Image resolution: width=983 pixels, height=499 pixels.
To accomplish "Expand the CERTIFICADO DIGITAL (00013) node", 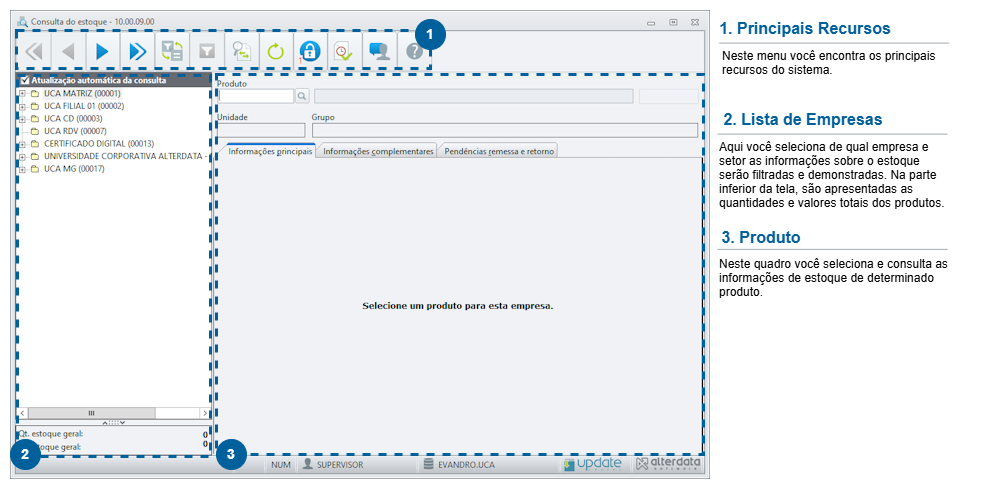I will 22,144.
